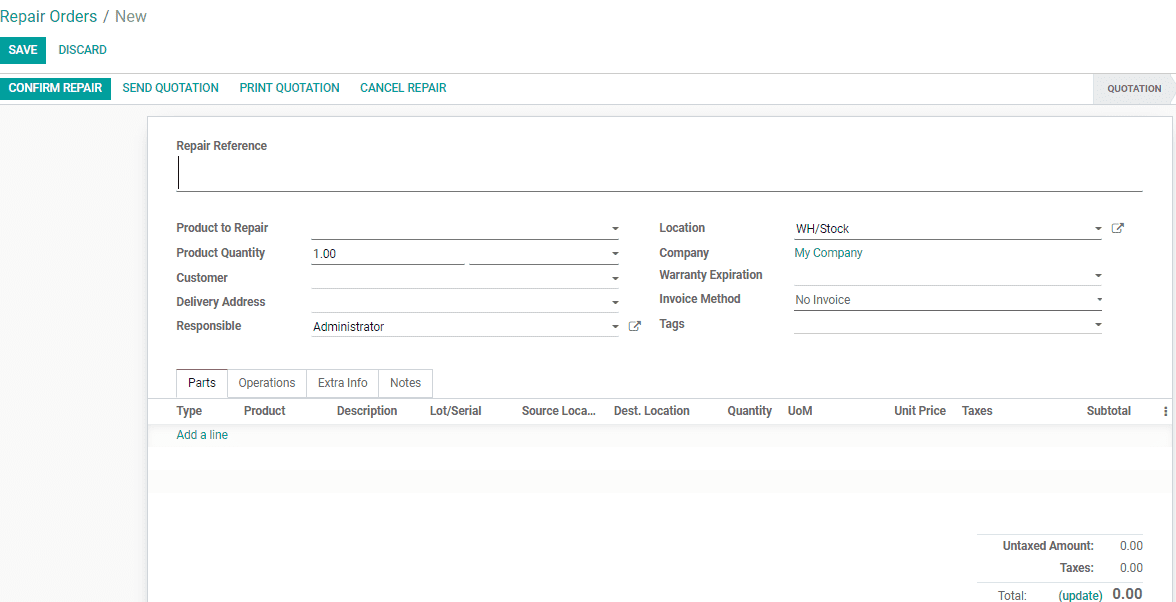Expand the Customer dropdown

[x=614, y=277]
